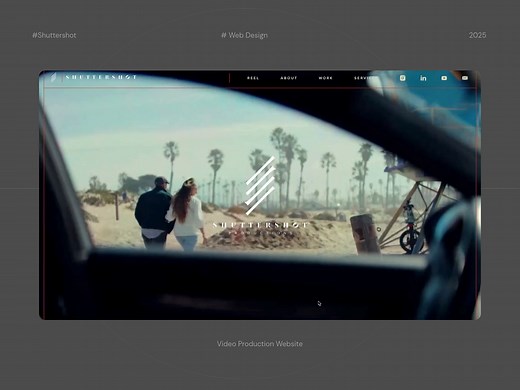Click the email envelope icon
The width and height of the screenshot is (520, 390).
pyautogui.click(x=465, y=78)
